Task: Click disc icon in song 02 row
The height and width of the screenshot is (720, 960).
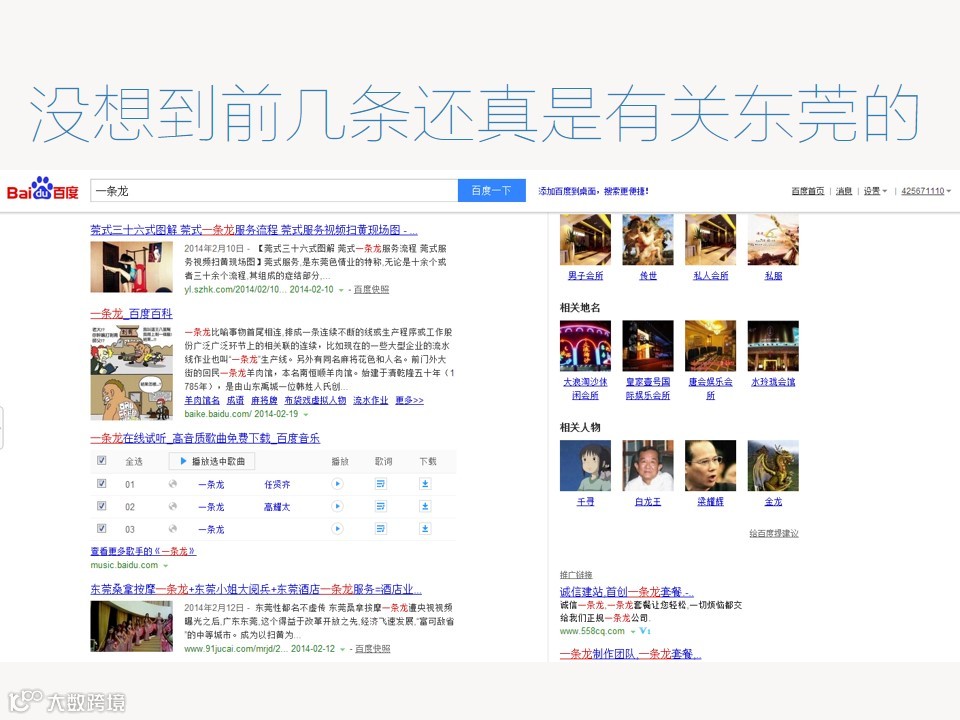Action: pos(173,506)
